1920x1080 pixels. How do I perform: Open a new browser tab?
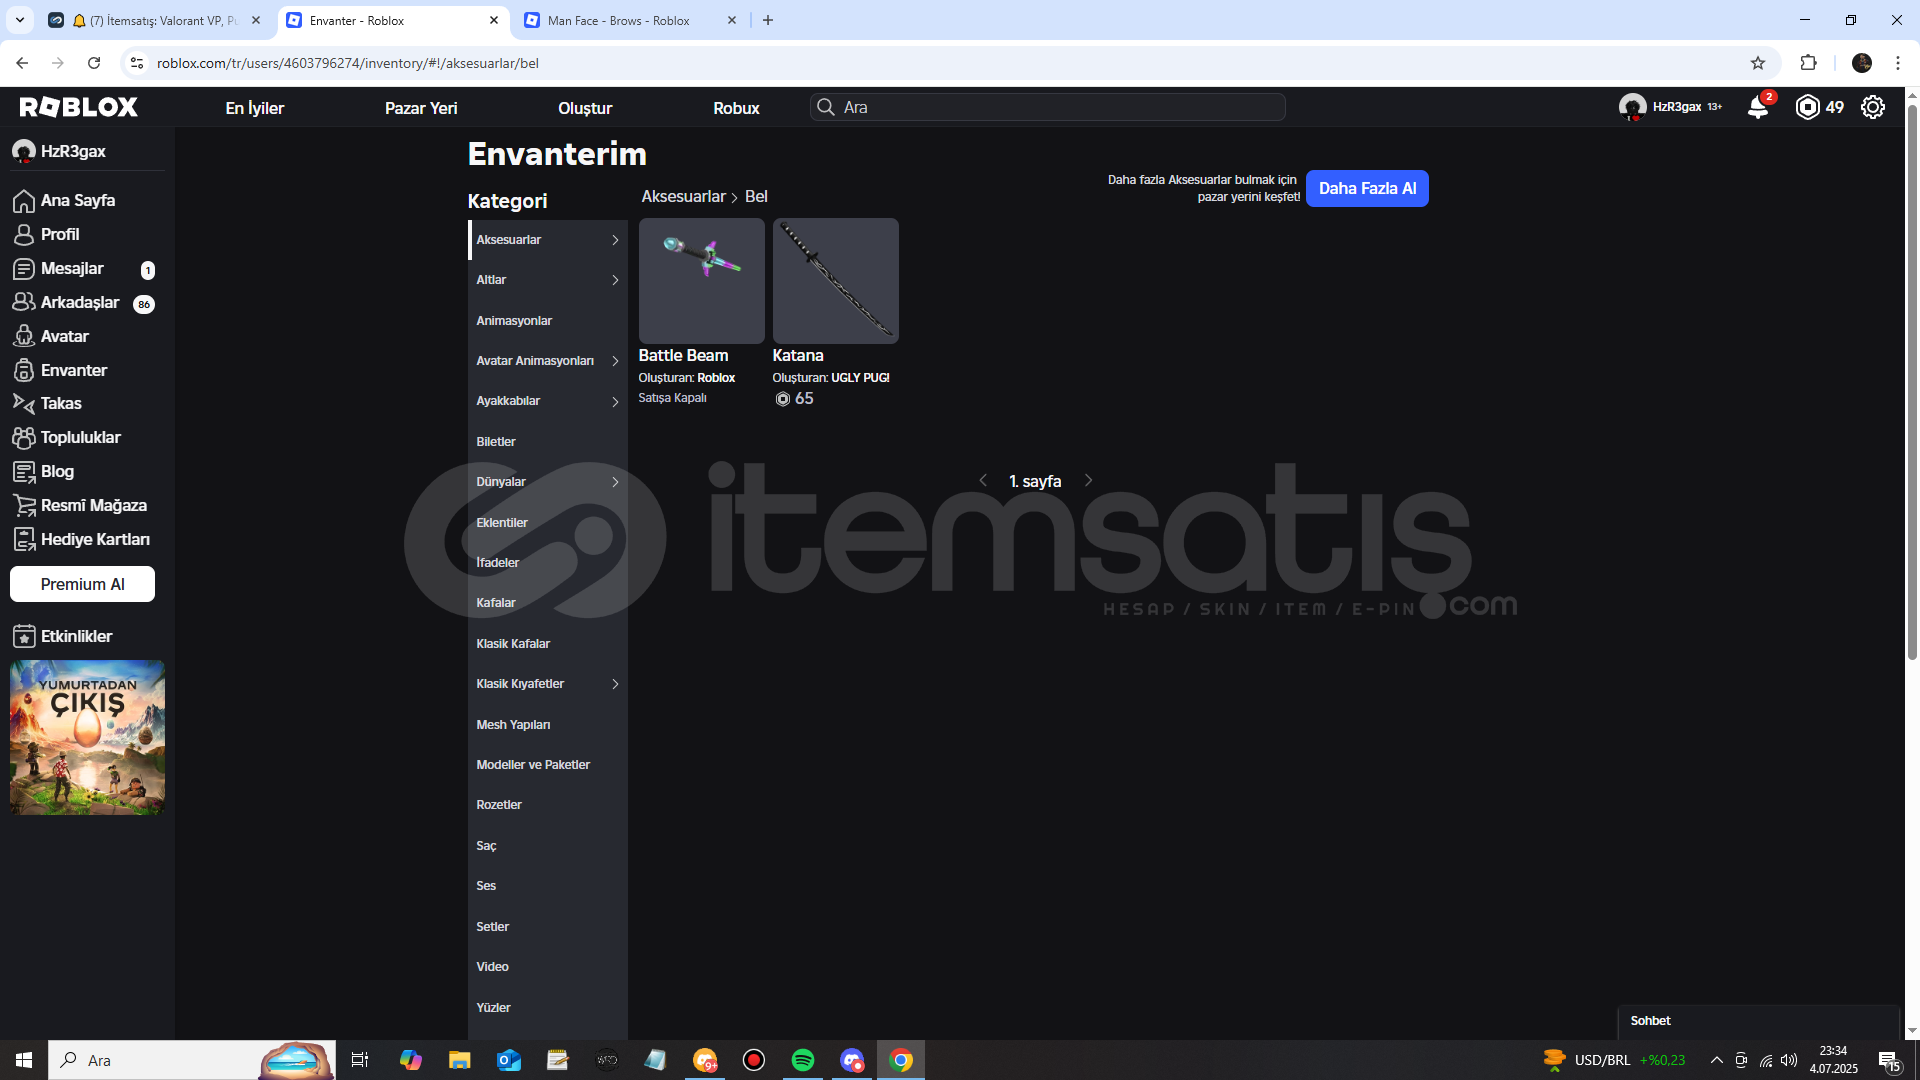[x=768, y=20]
